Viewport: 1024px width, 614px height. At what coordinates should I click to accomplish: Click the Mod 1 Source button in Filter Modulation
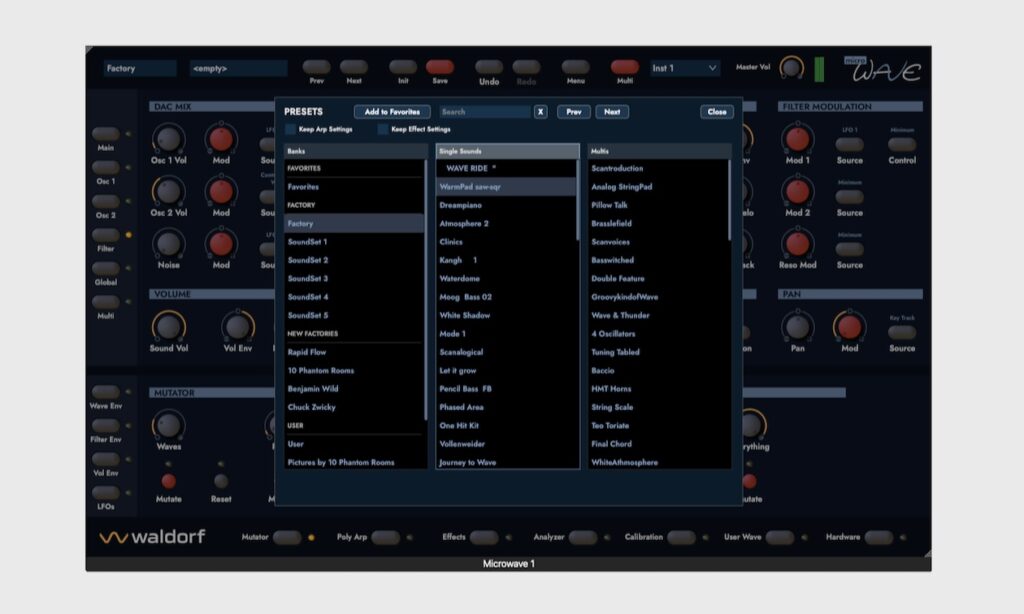pyautogui.click(x=850, y=144)
